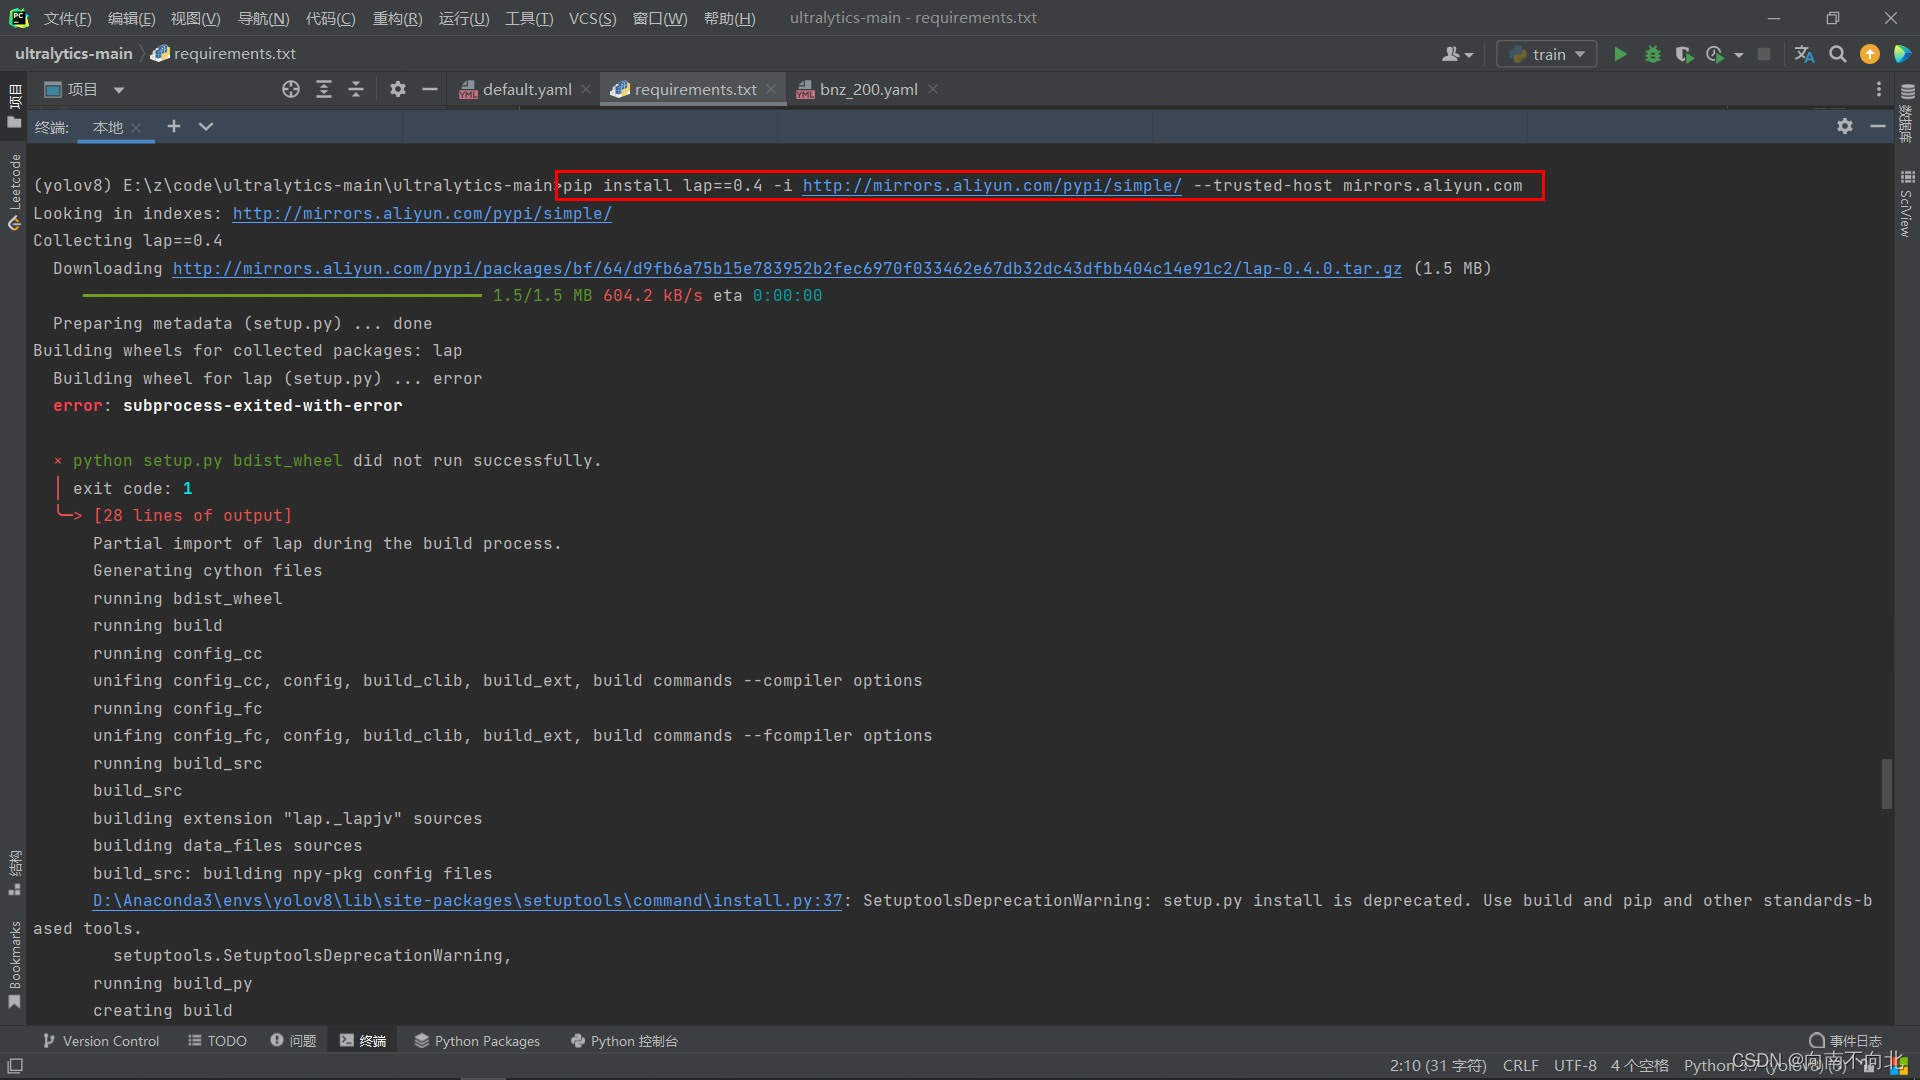The height and width of the screenshot is (1080, 1920).
Task: Open the train configuration dropdown
Action: tap(1546, 54)
